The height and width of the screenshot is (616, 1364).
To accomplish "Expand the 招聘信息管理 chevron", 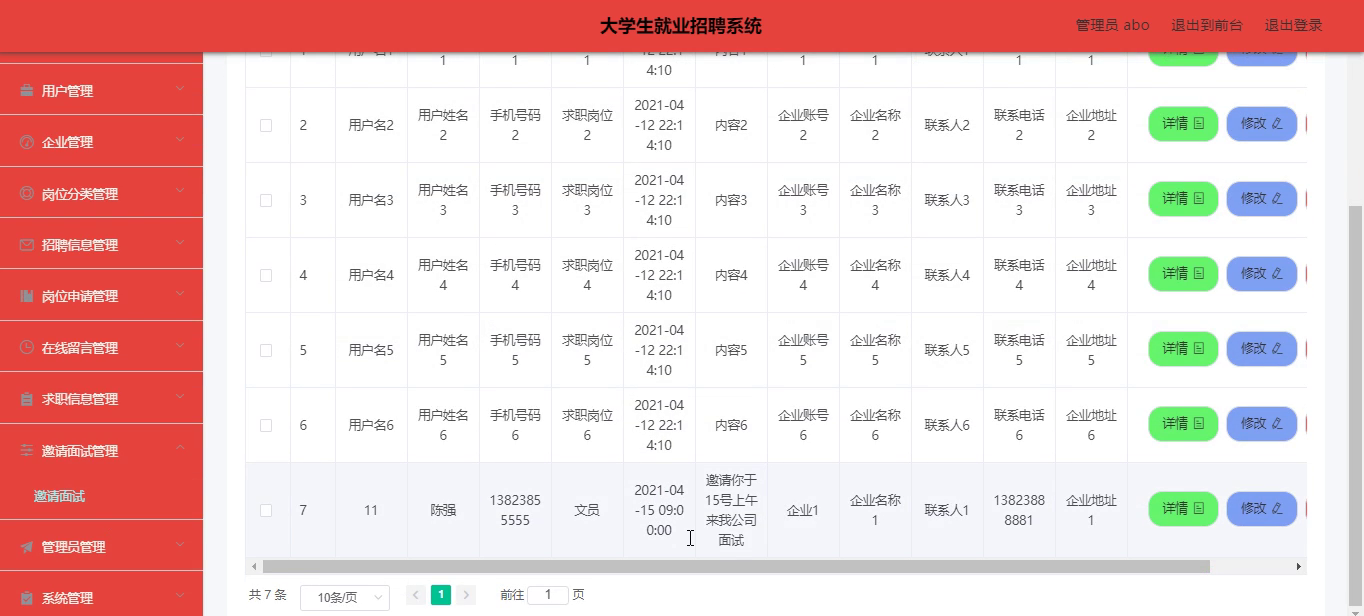I will [x=180, y=244].
